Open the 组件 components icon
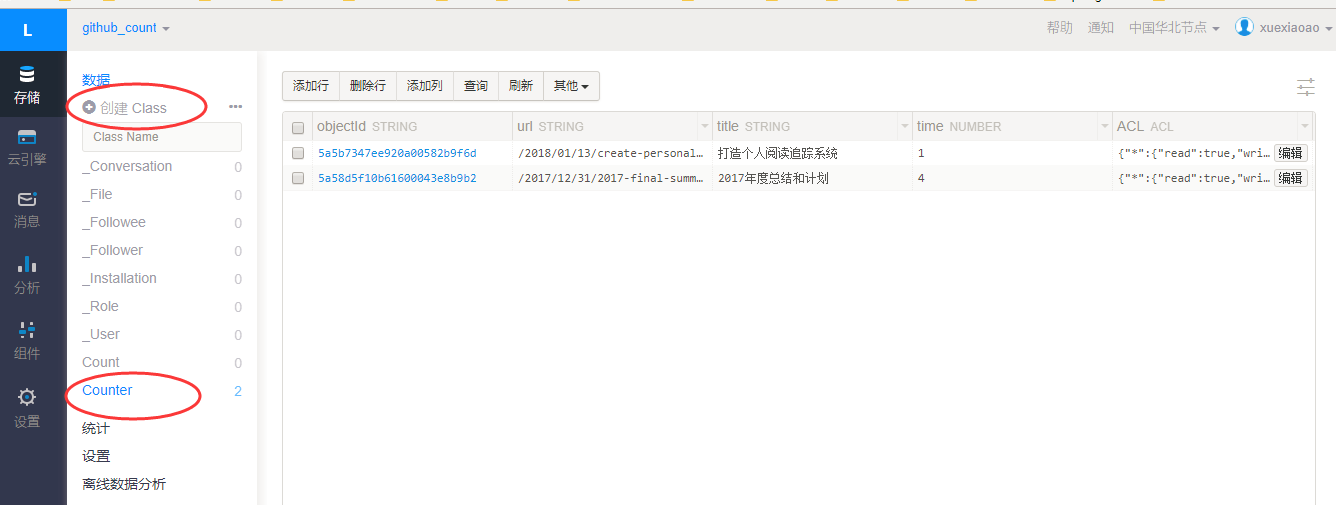Image resolution: width=1336 pixels, height=505 pixels. coord(27,329)
